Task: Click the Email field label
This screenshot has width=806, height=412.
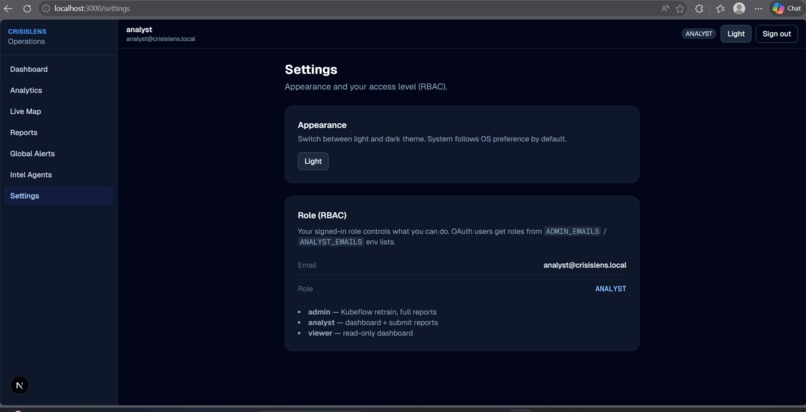Action: 307,266
